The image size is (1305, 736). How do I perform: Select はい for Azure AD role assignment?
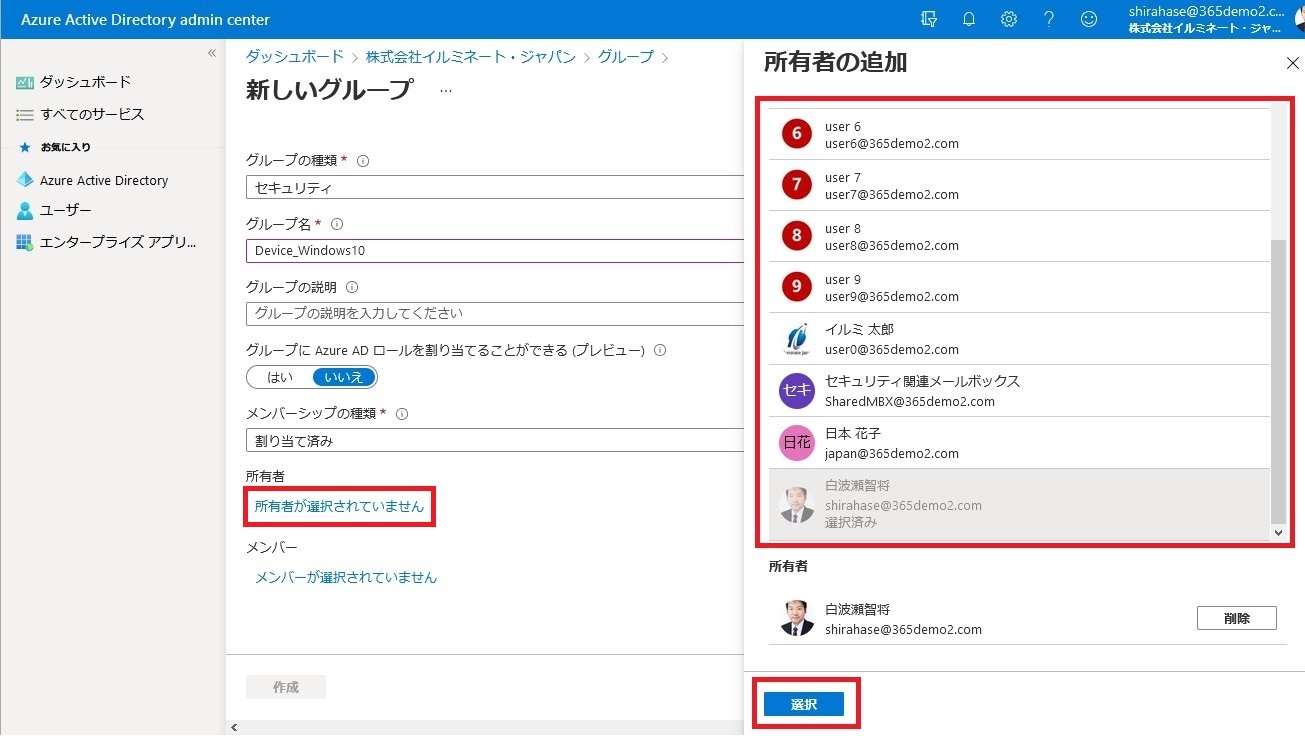[280, 377]
